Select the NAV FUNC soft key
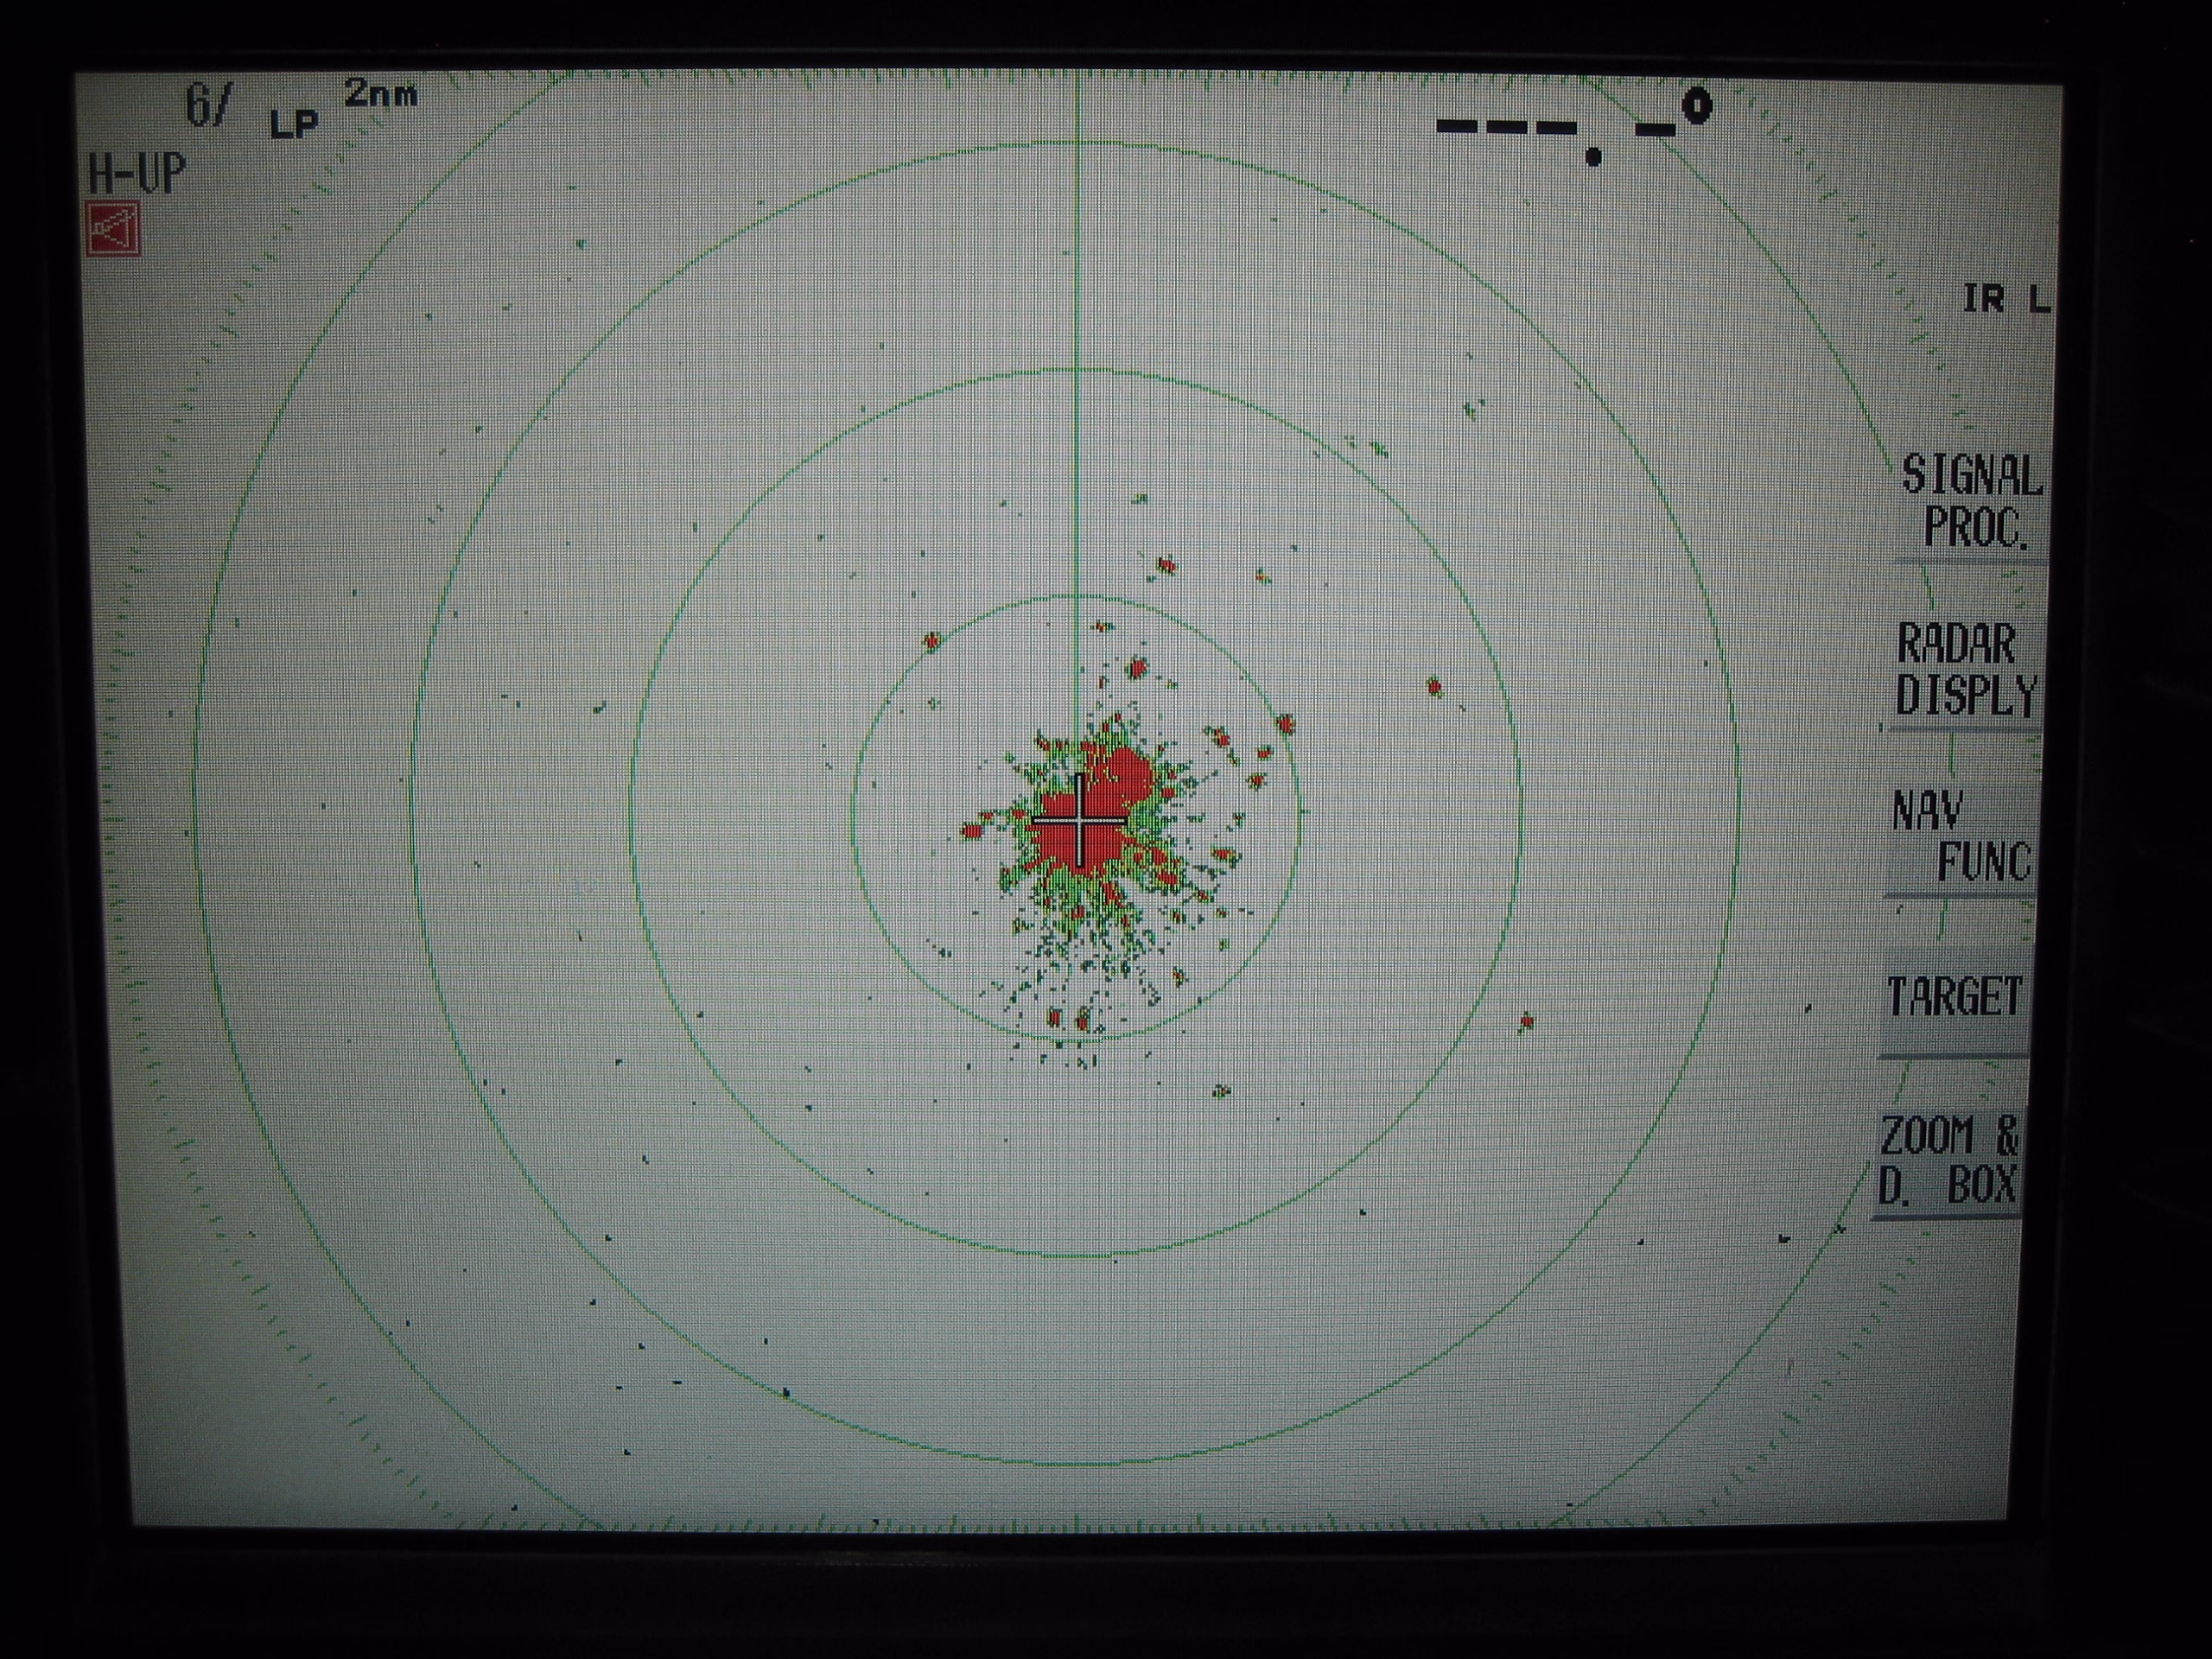Viewport: 2212px width, 1659px height. [1959, 838]
